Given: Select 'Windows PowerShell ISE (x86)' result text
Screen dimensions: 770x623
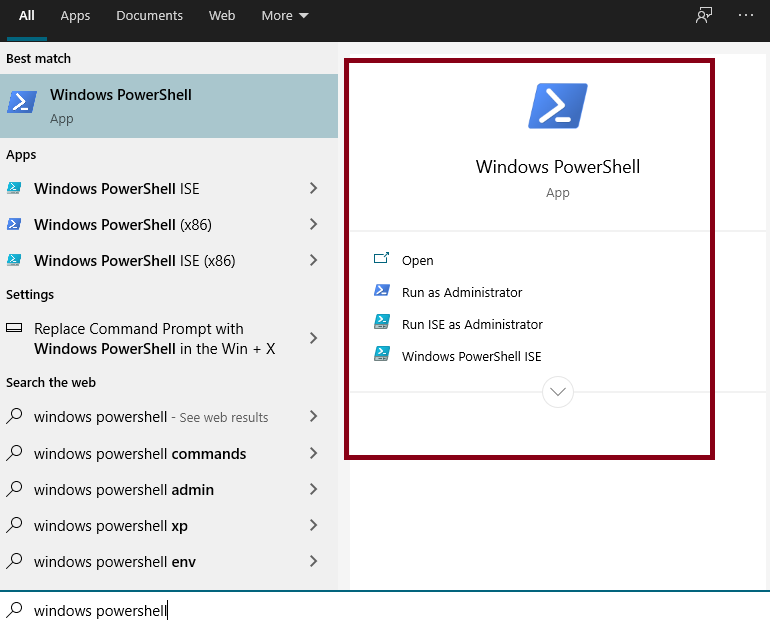Looking at the screenshot, I should [135, 260].
